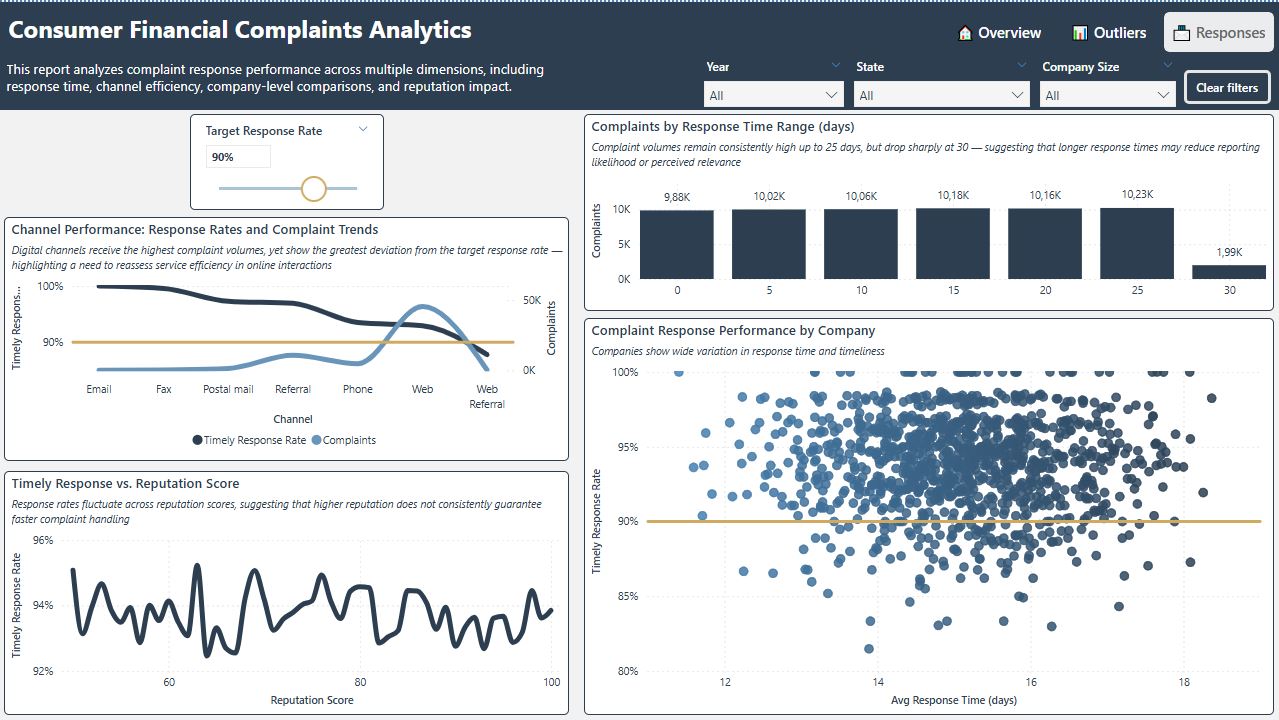This screenshot has width=1279, height=720.
Task: Click the chevron icon above Company Size slicer
Action: (1167, 66)
